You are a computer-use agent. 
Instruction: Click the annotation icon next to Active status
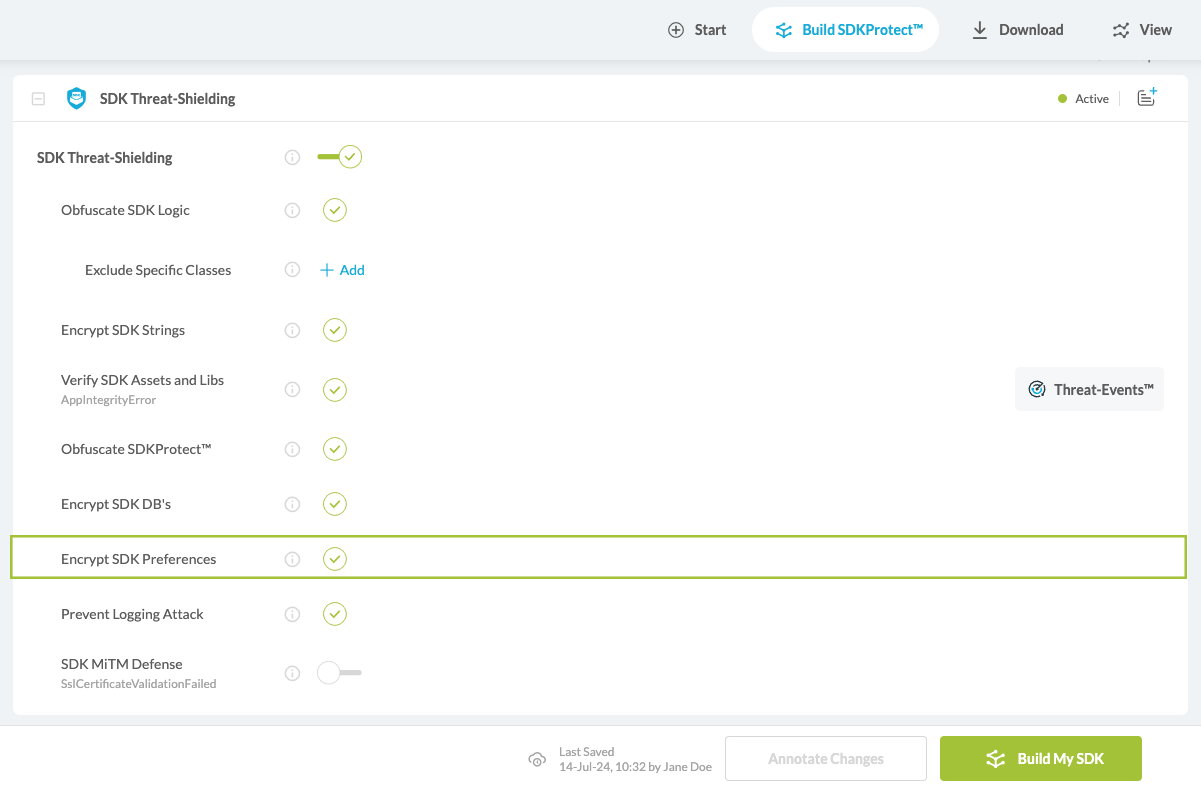tap(1146, 97)
